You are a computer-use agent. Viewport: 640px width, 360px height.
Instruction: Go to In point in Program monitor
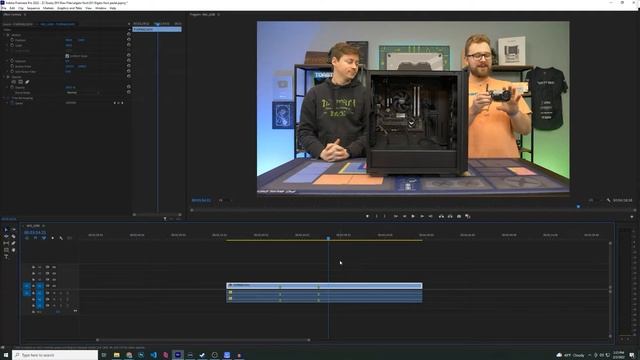pos(396,216)
